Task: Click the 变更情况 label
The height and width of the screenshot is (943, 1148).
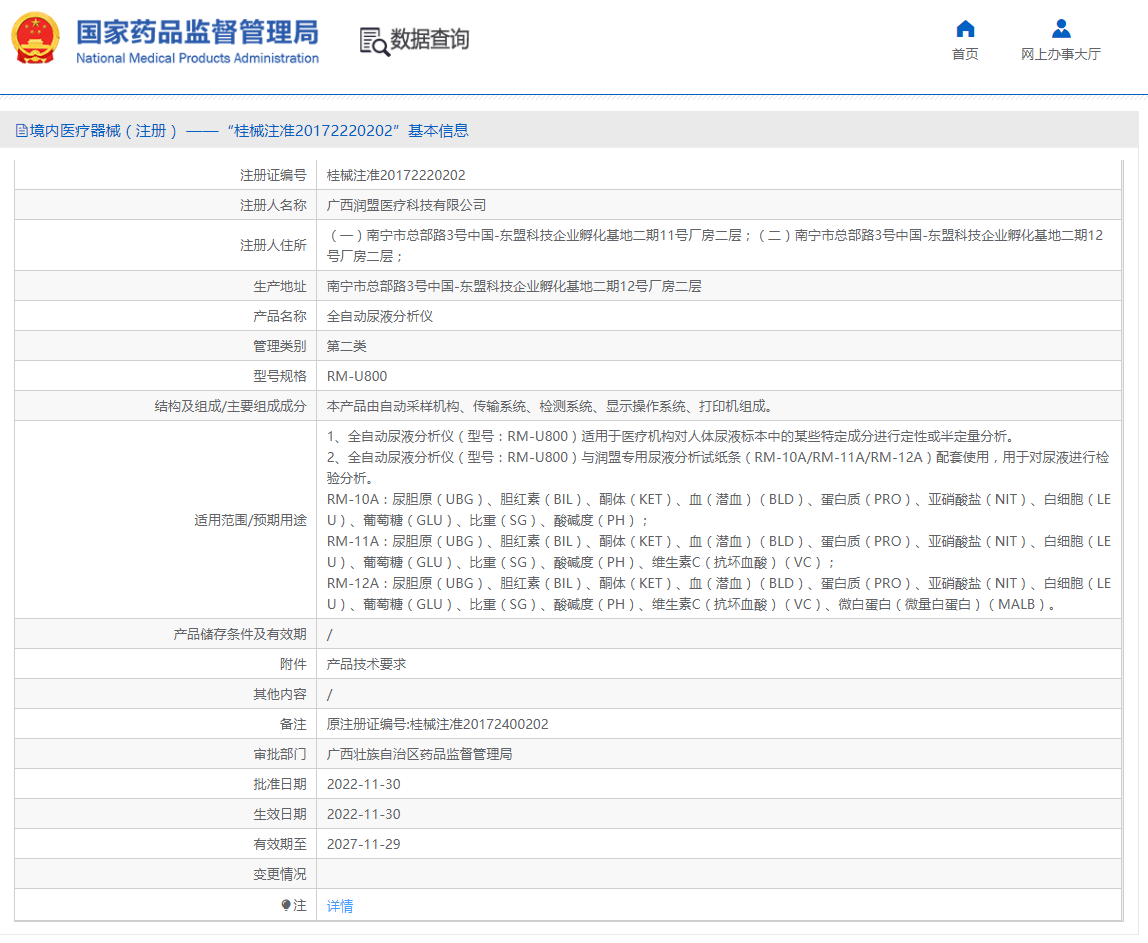Action: (280, 874)
